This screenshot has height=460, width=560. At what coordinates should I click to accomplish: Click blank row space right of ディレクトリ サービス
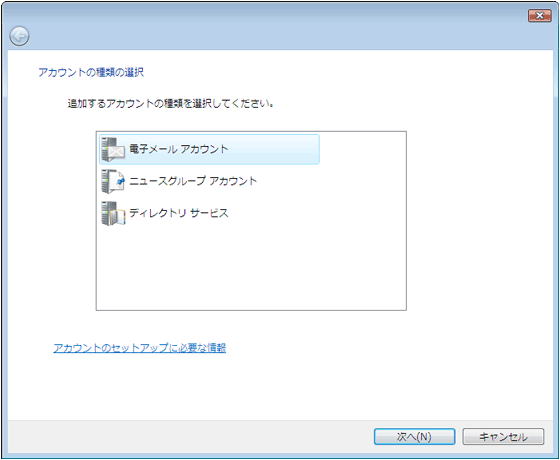pos(316,214)
